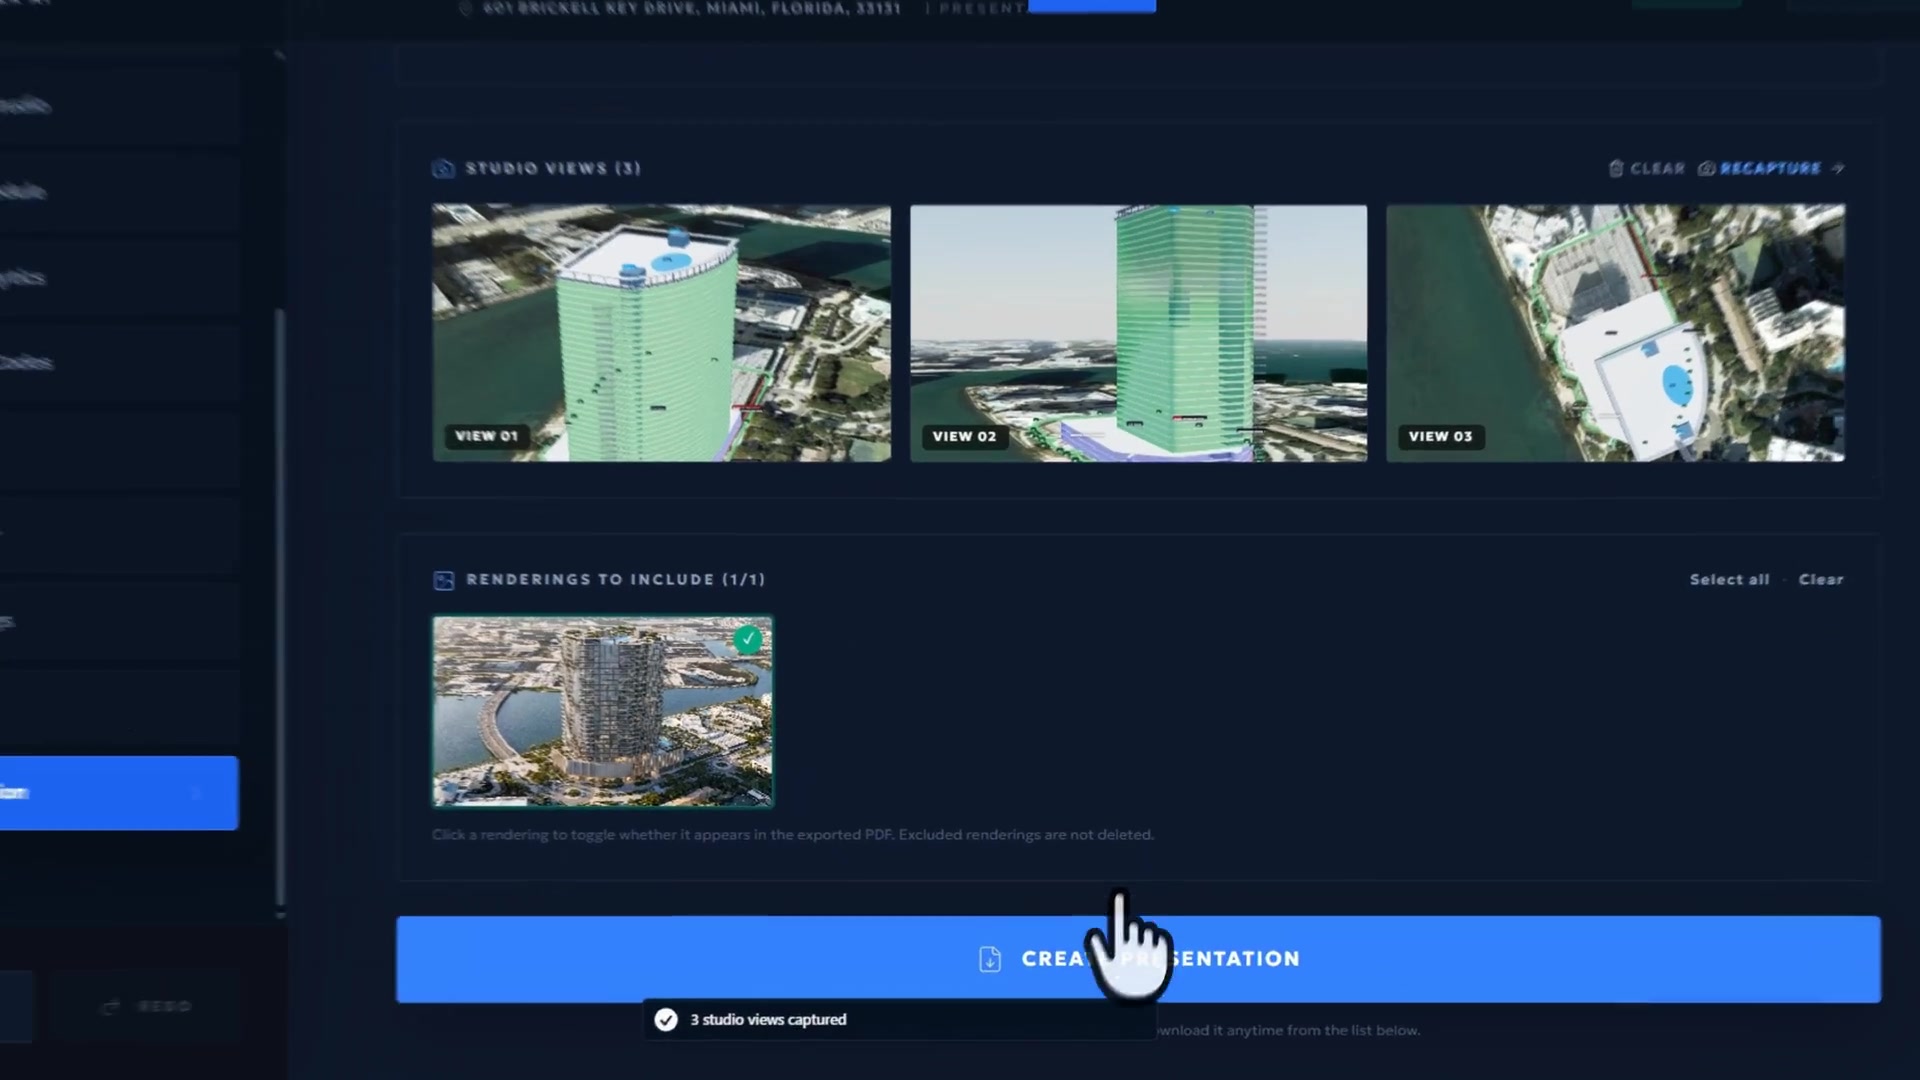This screenshot has width=1920, height=1080.
Task: Click the Renderings to Include image icon
Action: pyautogui.click(x=444, y=580)
